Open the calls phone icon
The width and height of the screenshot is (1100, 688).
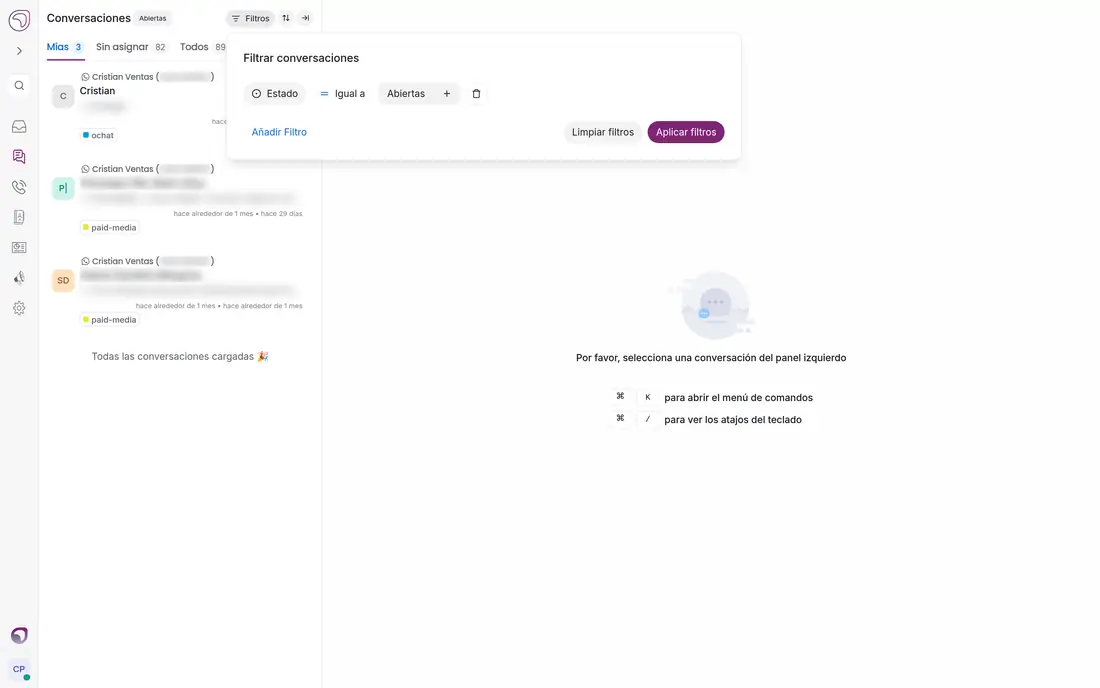pos(19,187)
